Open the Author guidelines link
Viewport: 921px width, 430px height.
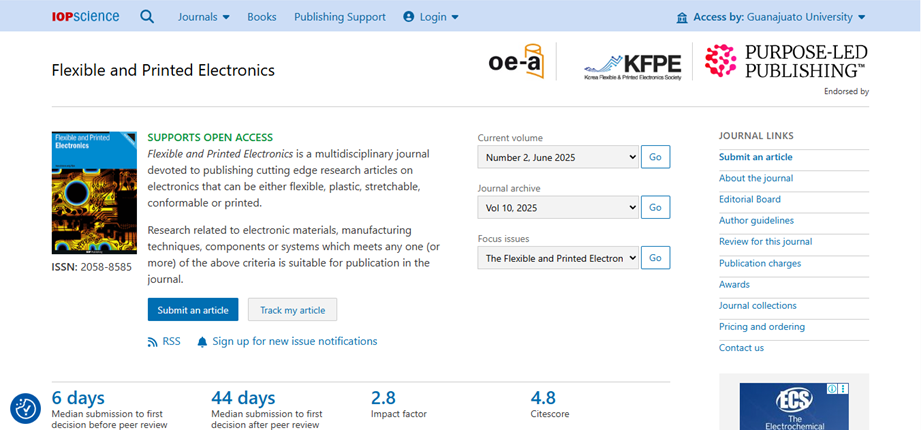click(x=757, y=220)
